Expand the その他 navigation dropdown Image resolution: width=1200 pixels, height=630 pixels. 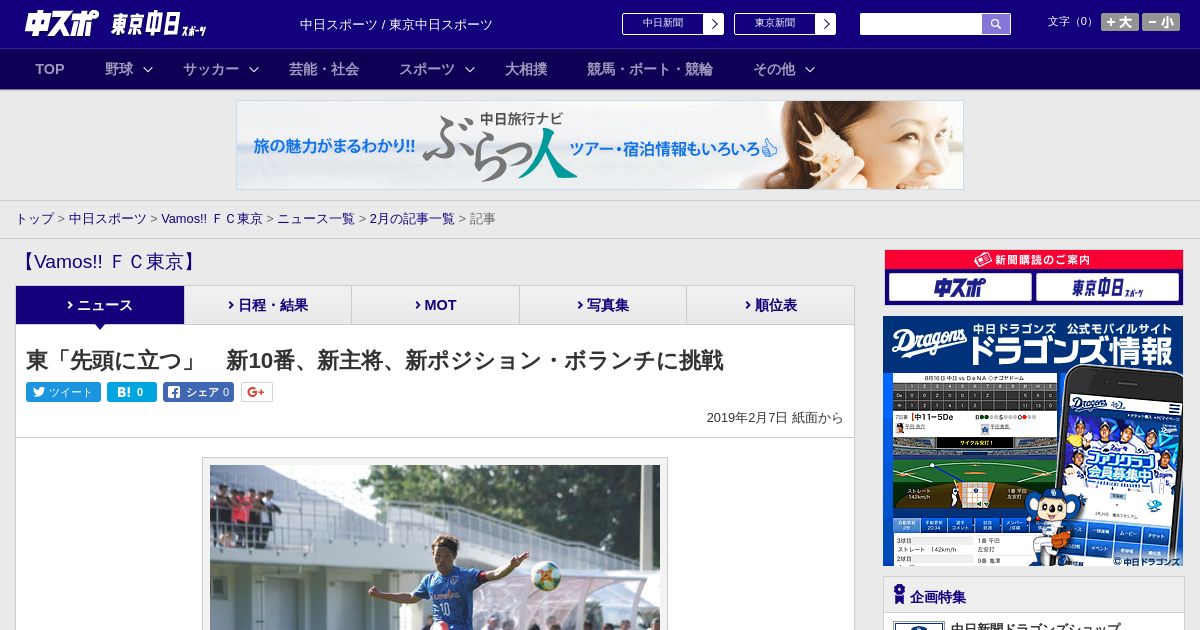[x=784, y=69]
